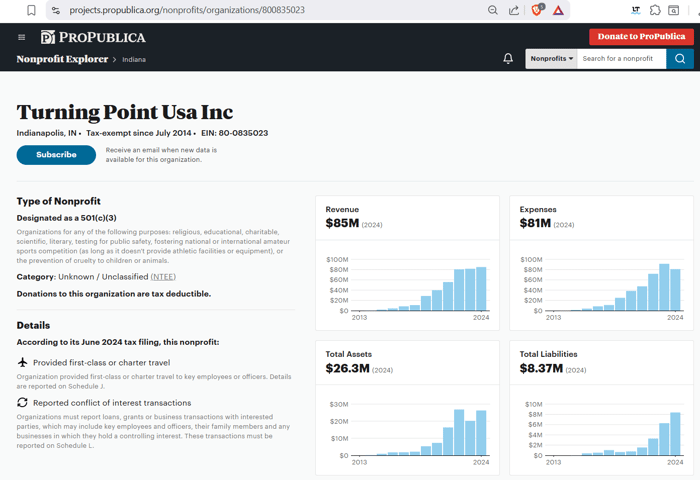Open Brave Shields lion icon

(x=538, y=10)
